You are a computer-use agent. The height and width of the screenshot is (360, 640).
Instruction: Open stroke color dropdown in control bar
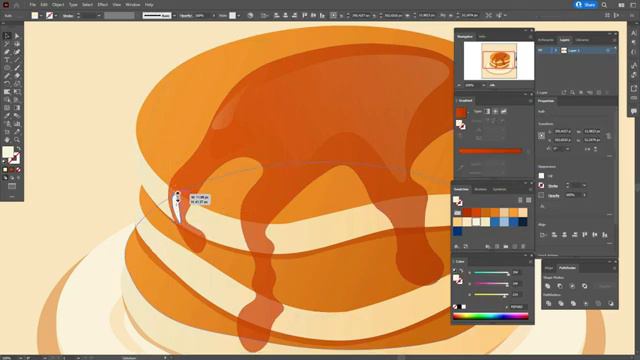click(56, 16)
